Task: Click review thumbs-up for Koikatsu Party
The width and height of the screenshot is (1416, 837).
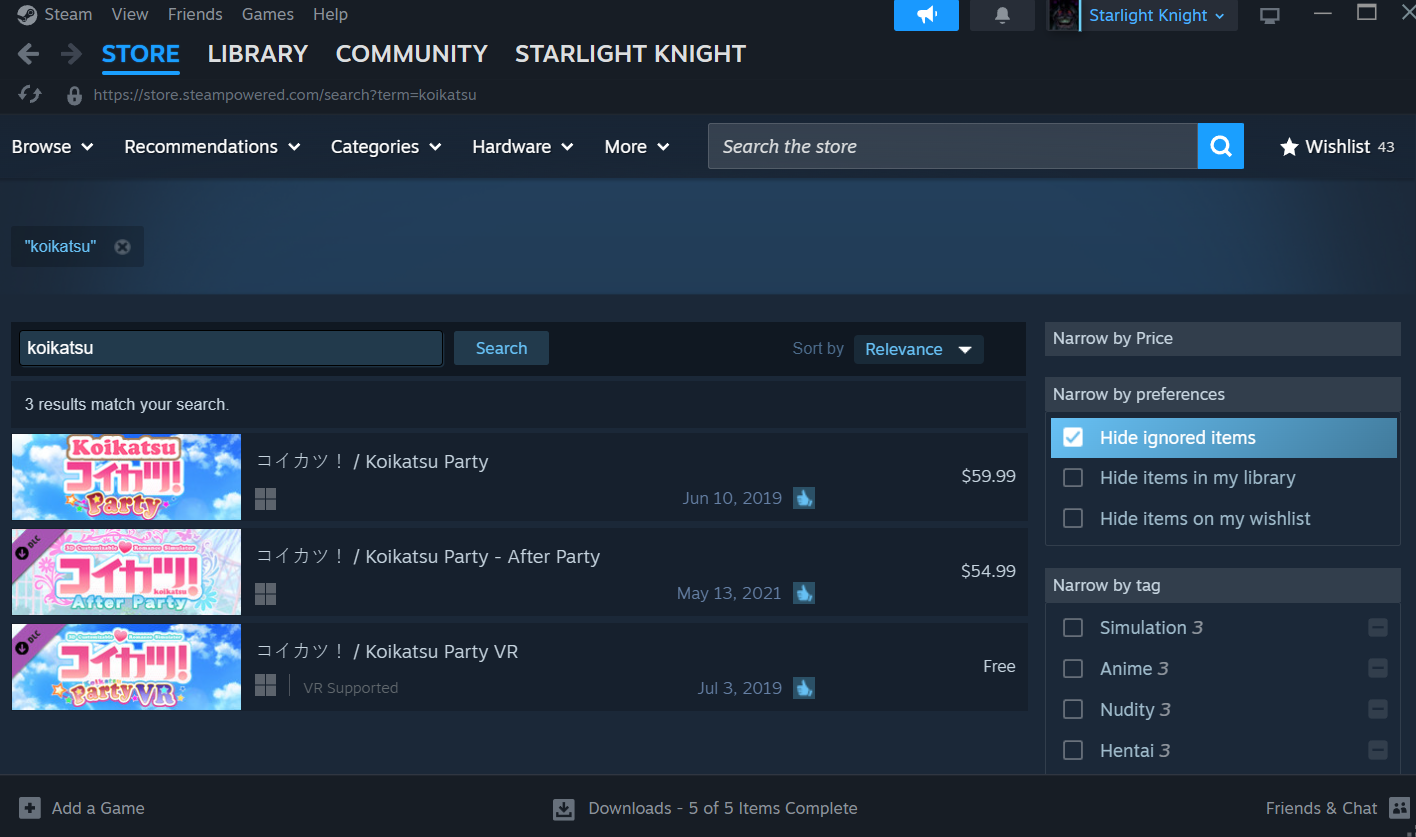Action: point(804,498)
